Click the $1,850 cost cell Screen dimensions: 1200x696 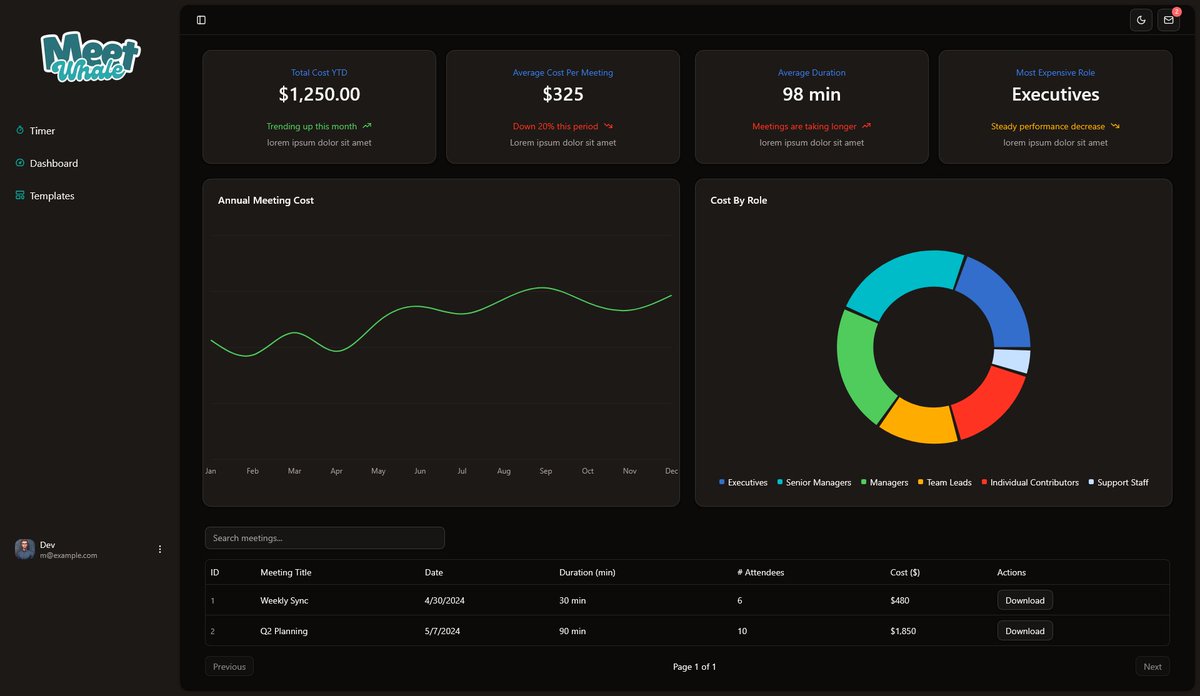[x=903, y=631]
